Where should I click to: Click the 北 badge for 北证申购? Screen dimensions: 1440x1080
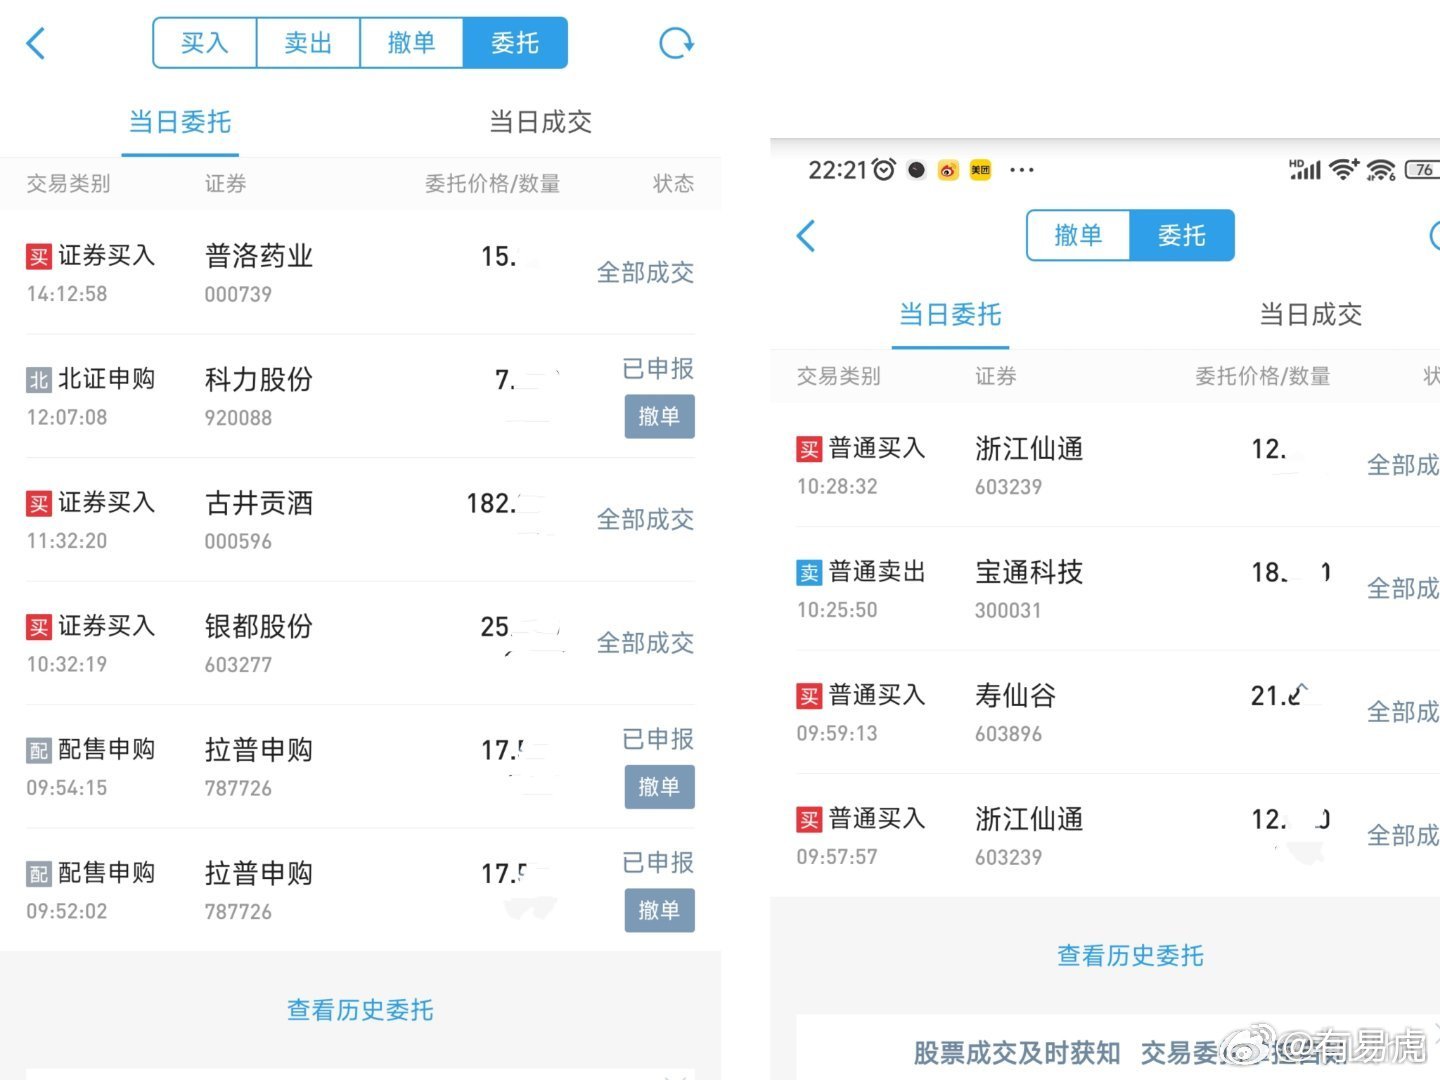[39, 380]
